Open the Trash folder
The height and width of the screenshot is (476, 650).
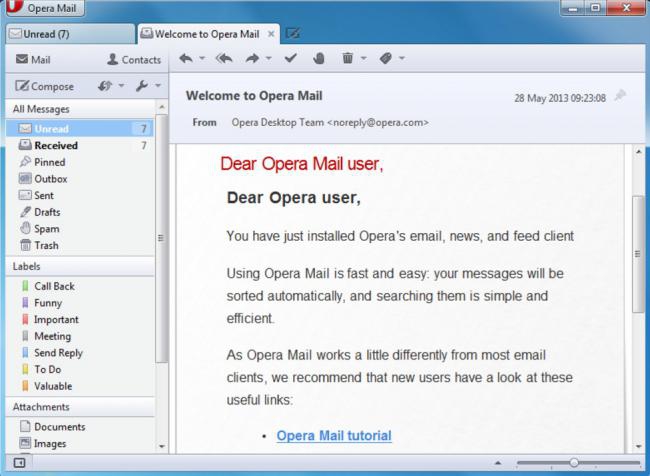point(80,245)
